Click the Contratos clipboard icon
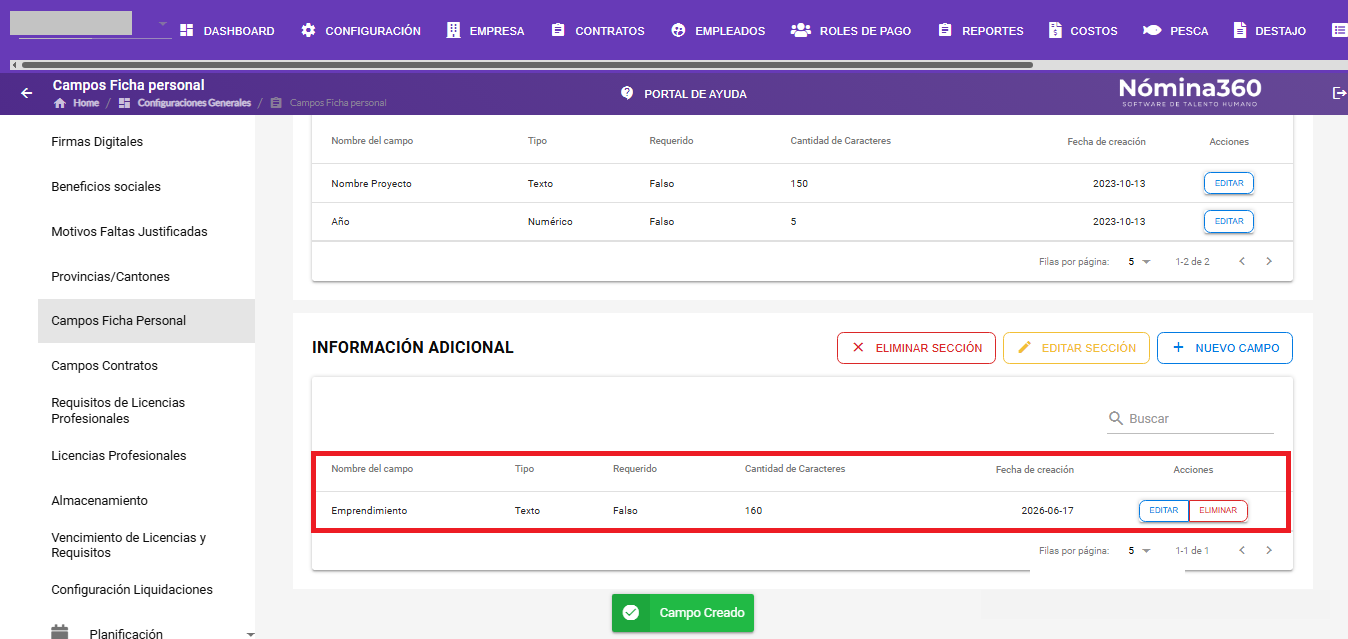The image size is (1348, 639). click(558, 31)
